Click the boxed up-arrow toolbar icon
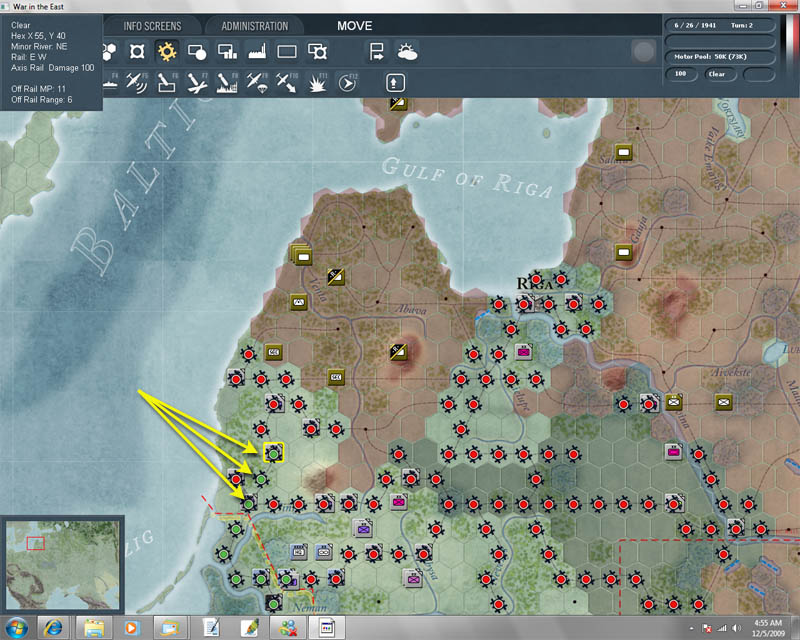Viewport: 800px width, 640px height. pos(395,83)
